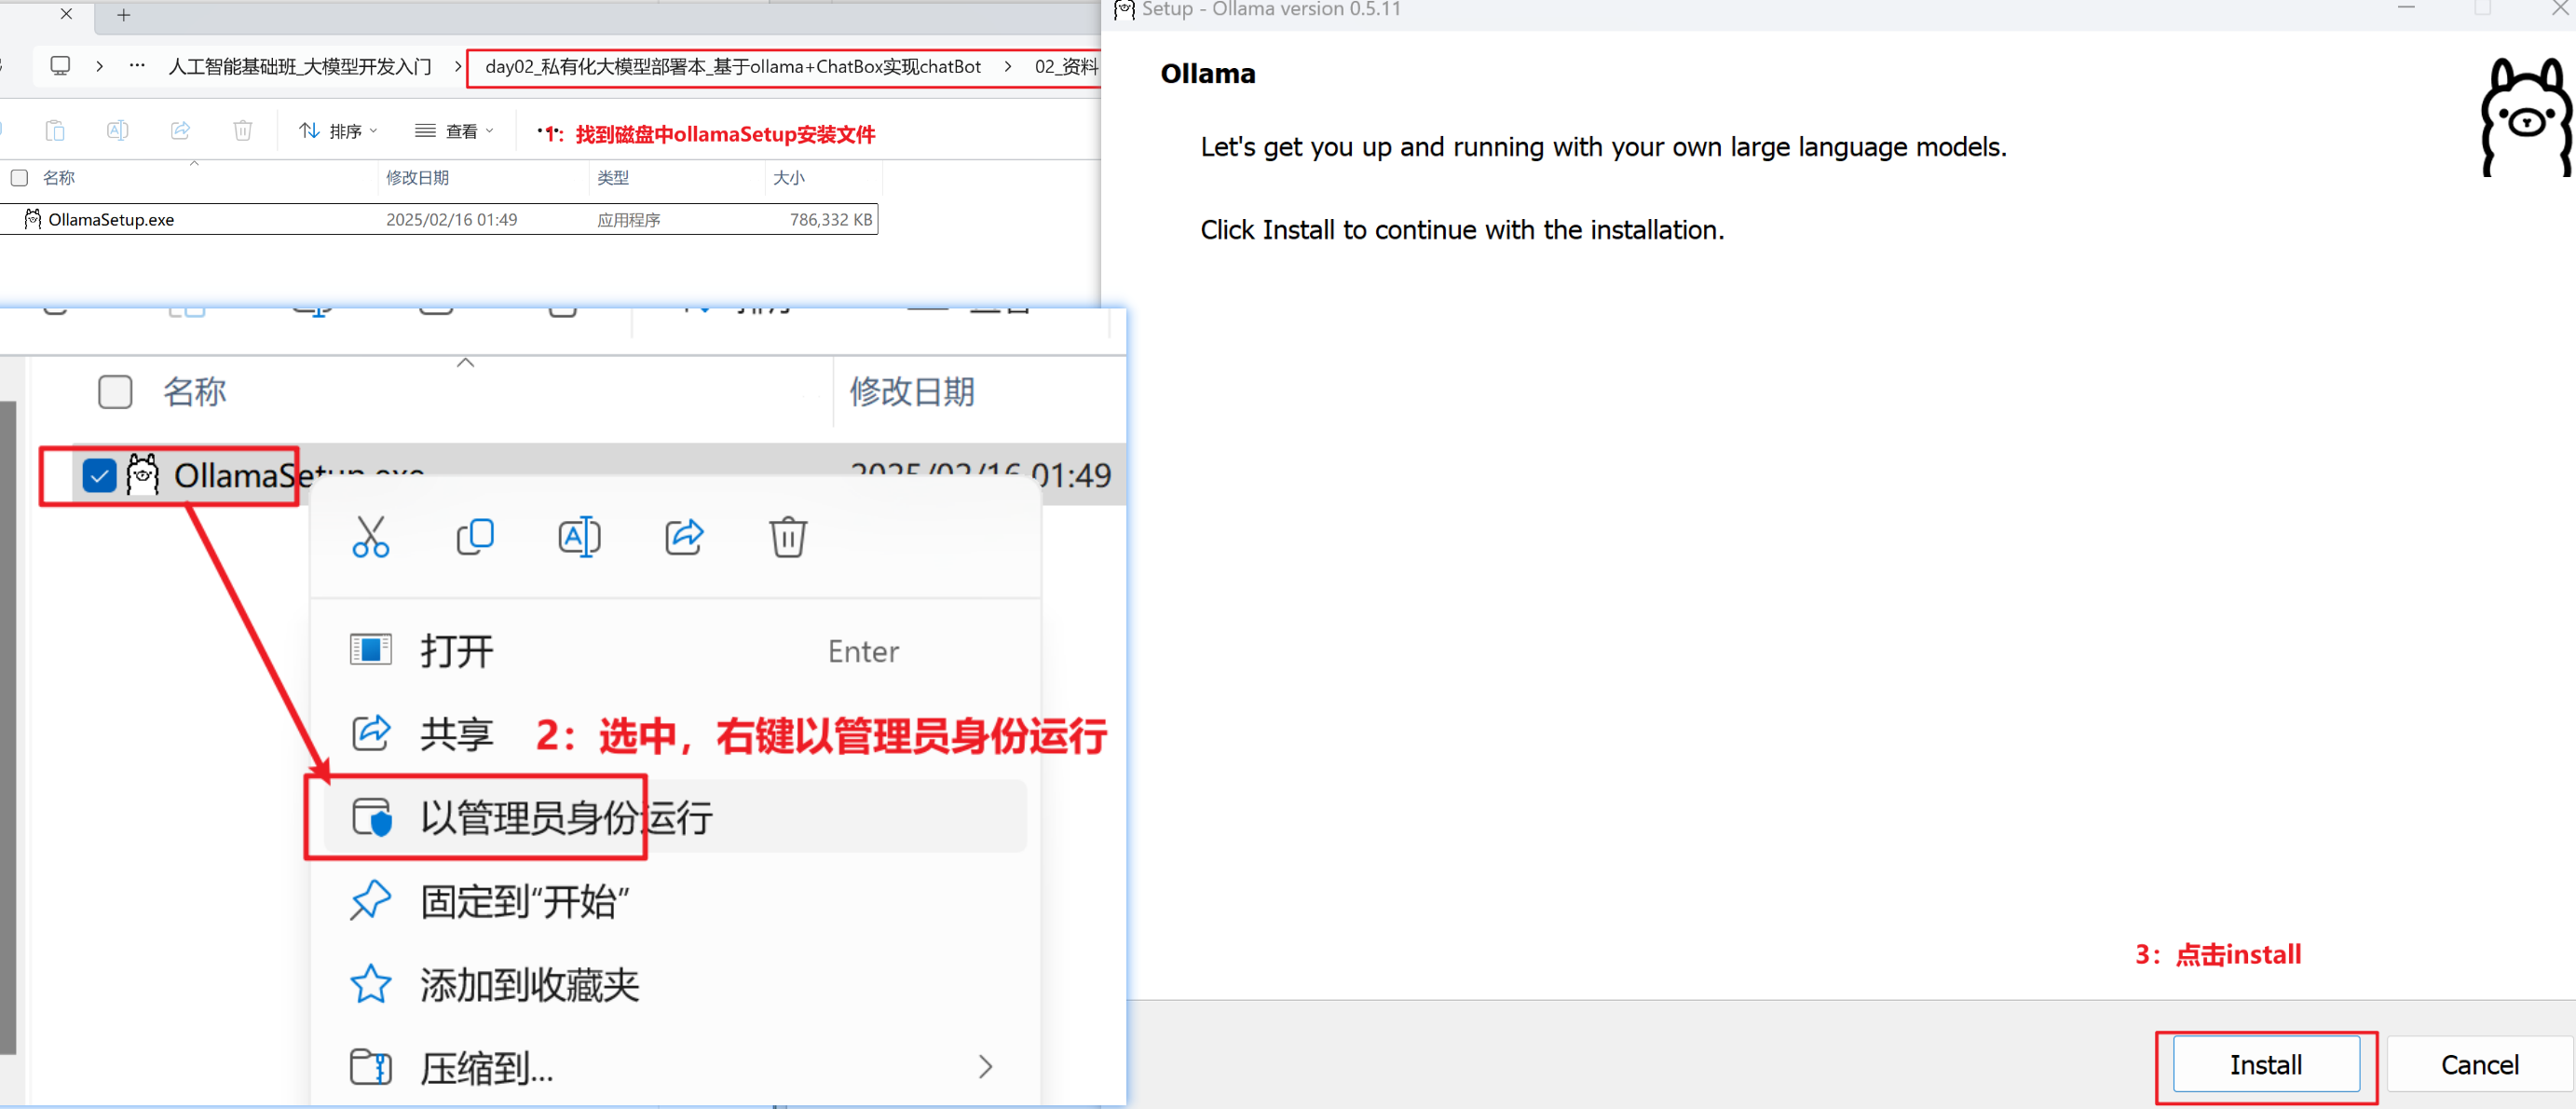This screenshot has width=2576, height=1109.
Task: Click the delete trash icon in context menu
Action: [x=788, y=537]
